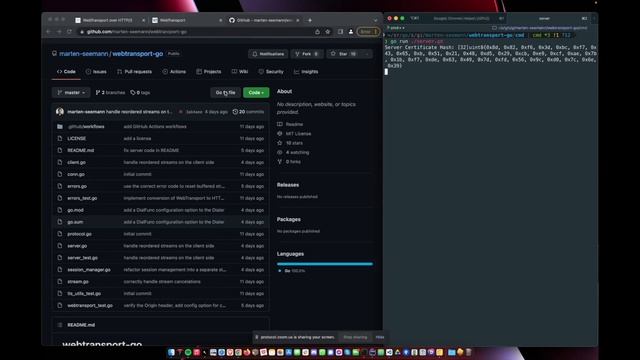Reload the GitHub page

(x=69, y=31)
